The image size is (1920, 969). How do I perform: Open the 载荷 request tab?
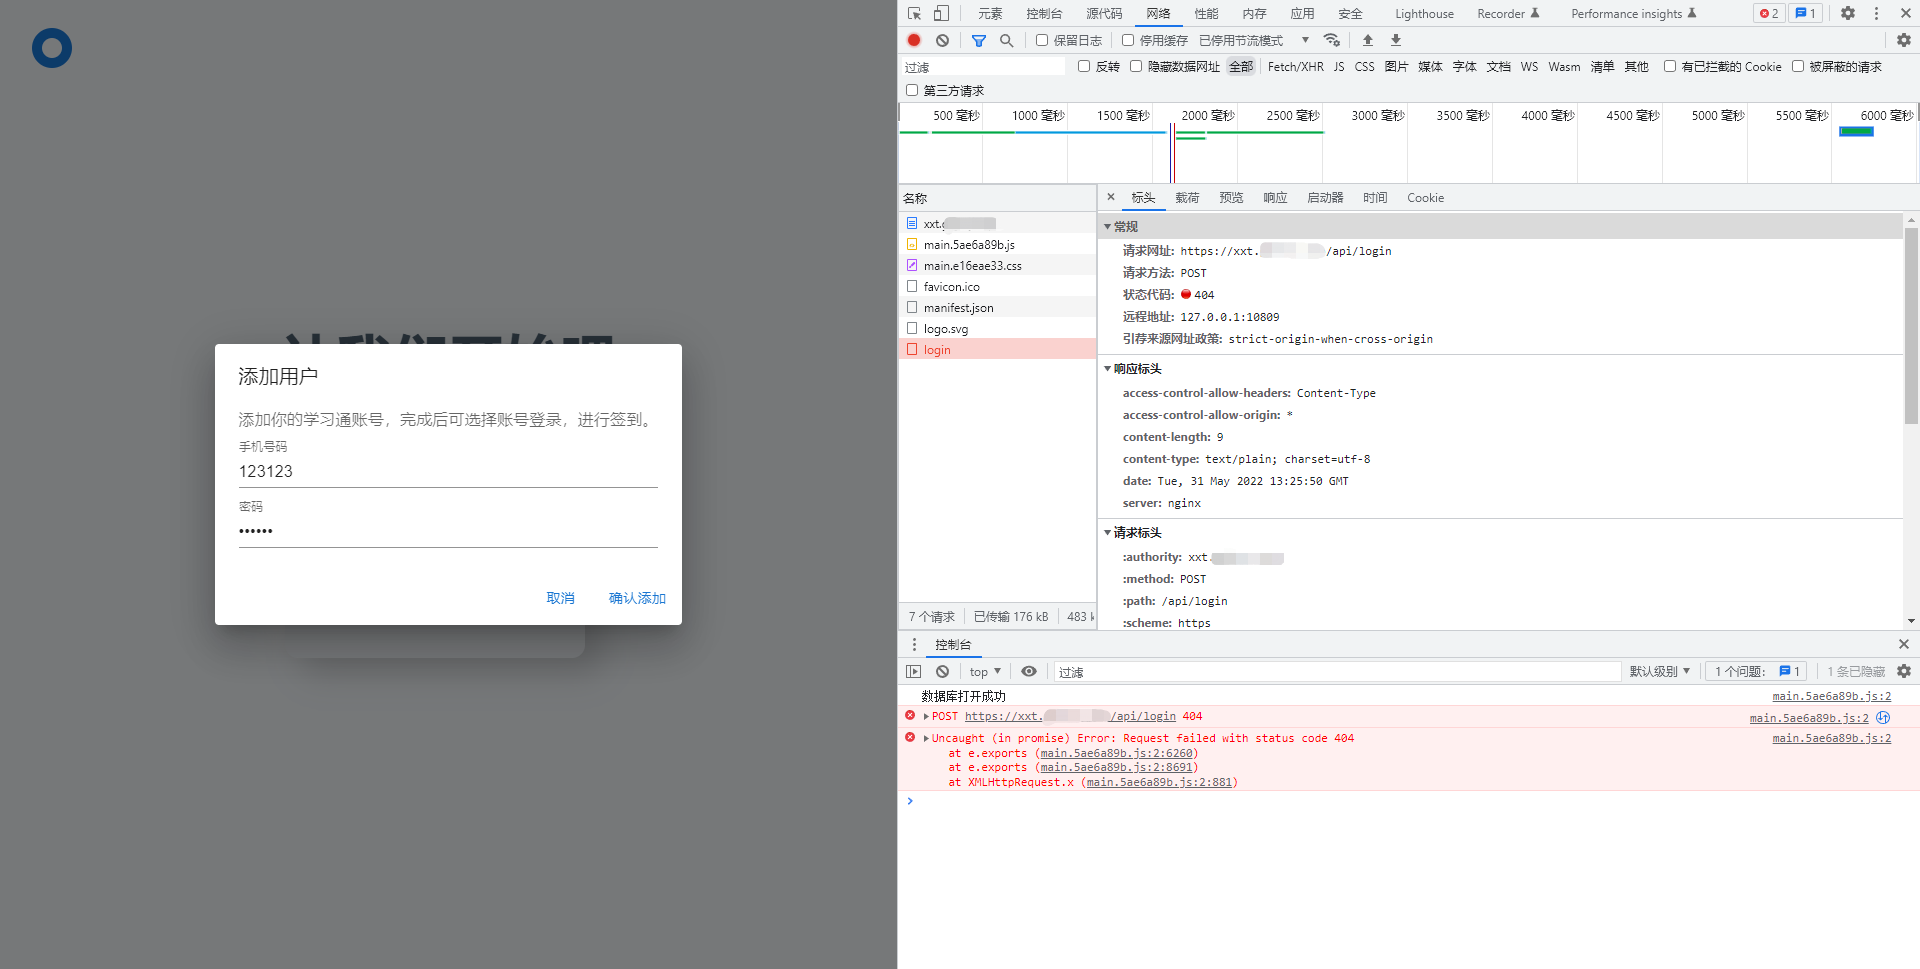pyautogui.click(x=1187, y=198)
